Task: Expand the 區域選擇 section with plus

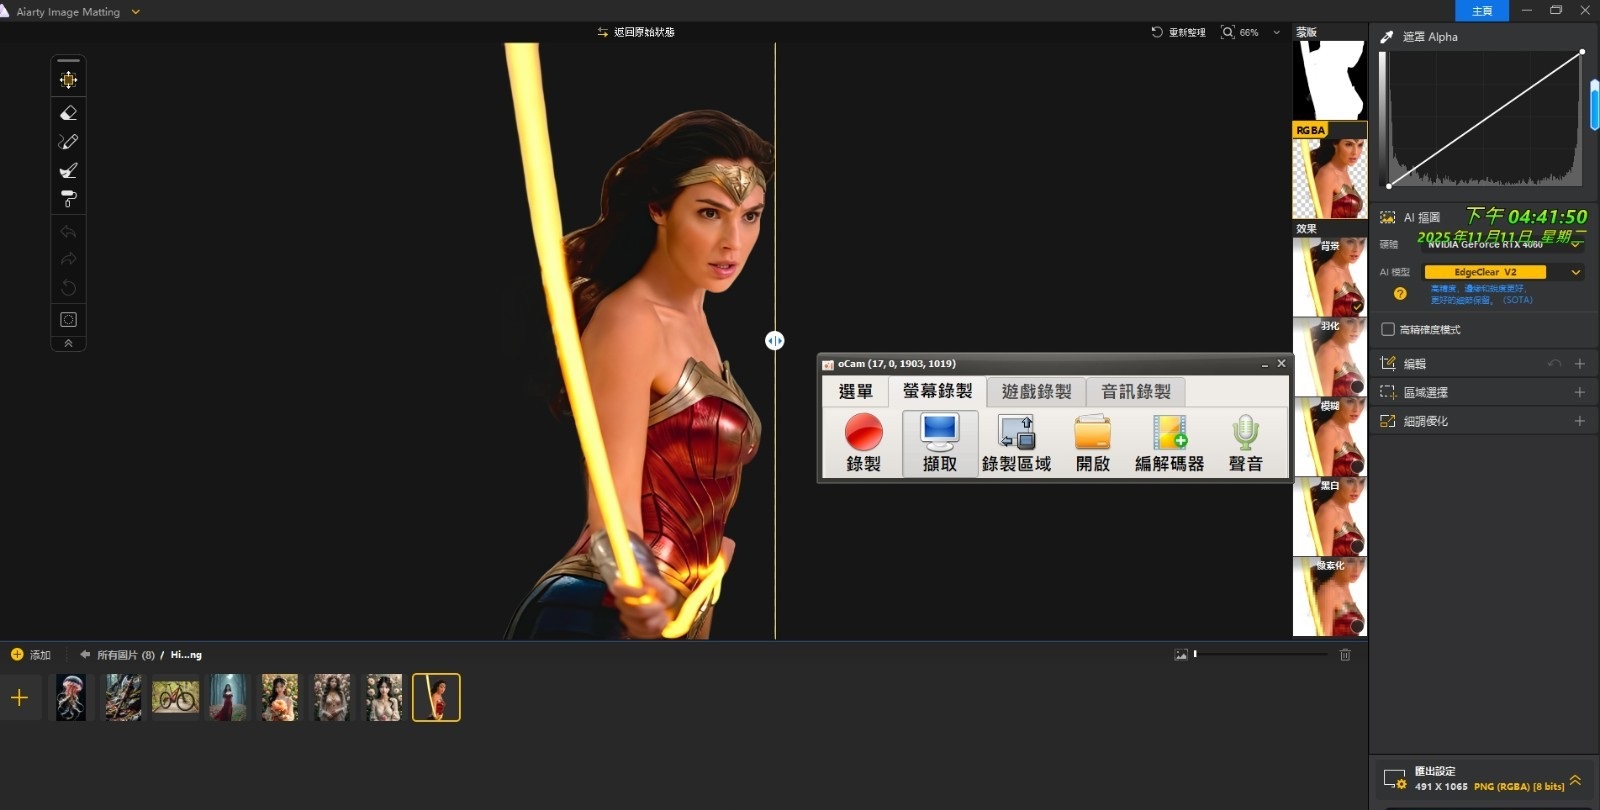Action: pyautogui.click(x=1580, y=393)
